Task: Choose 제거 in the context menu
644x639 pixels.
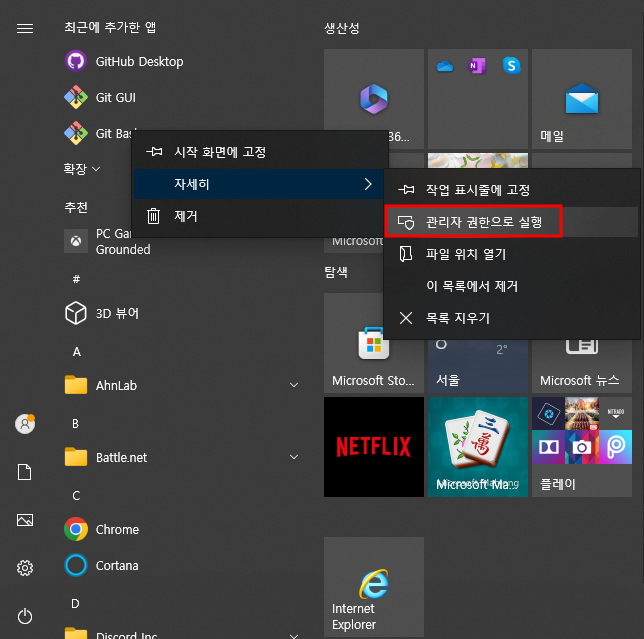Action: click(259, 216)
